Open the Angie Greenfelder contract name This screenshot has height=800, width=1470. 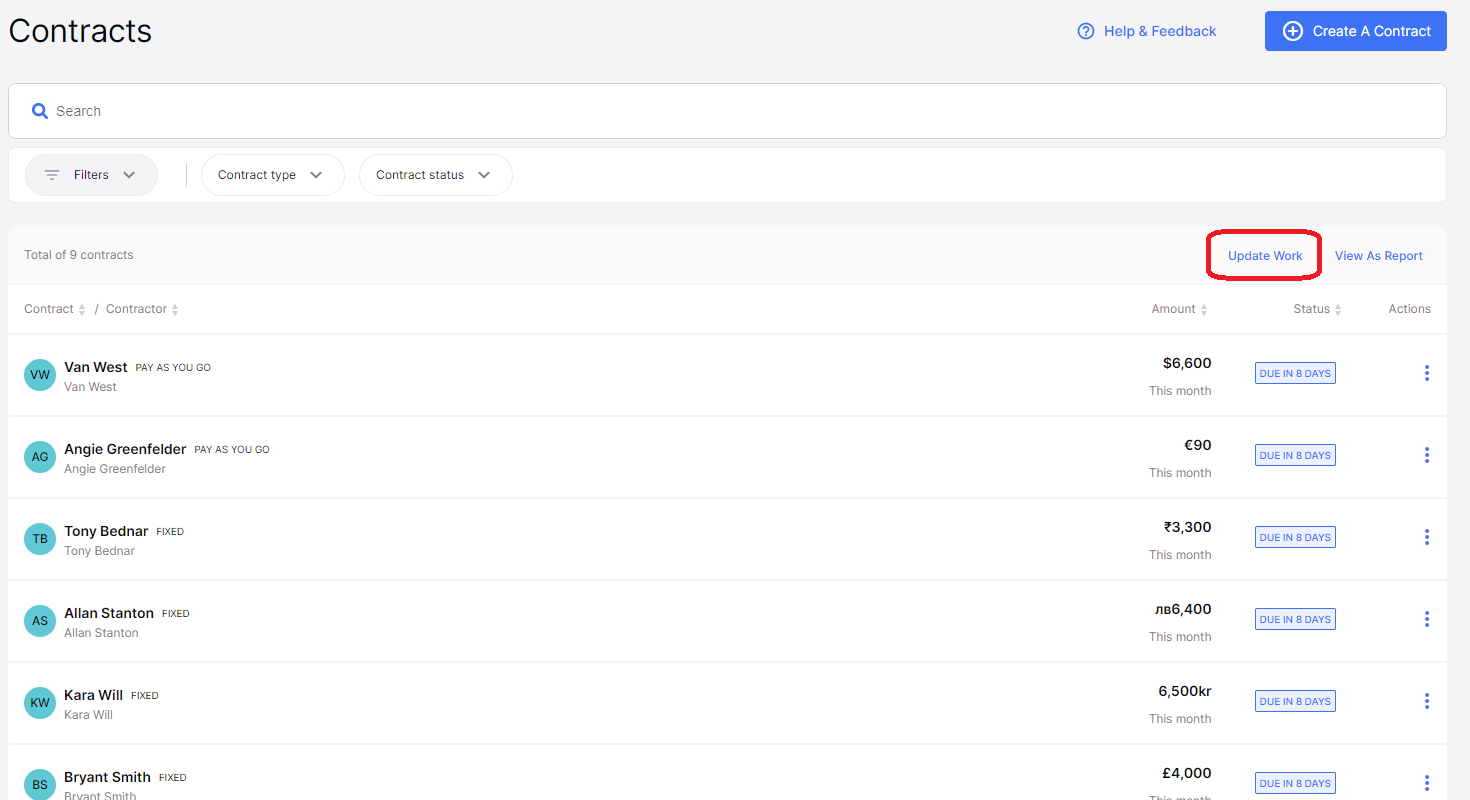pos(125,449)
